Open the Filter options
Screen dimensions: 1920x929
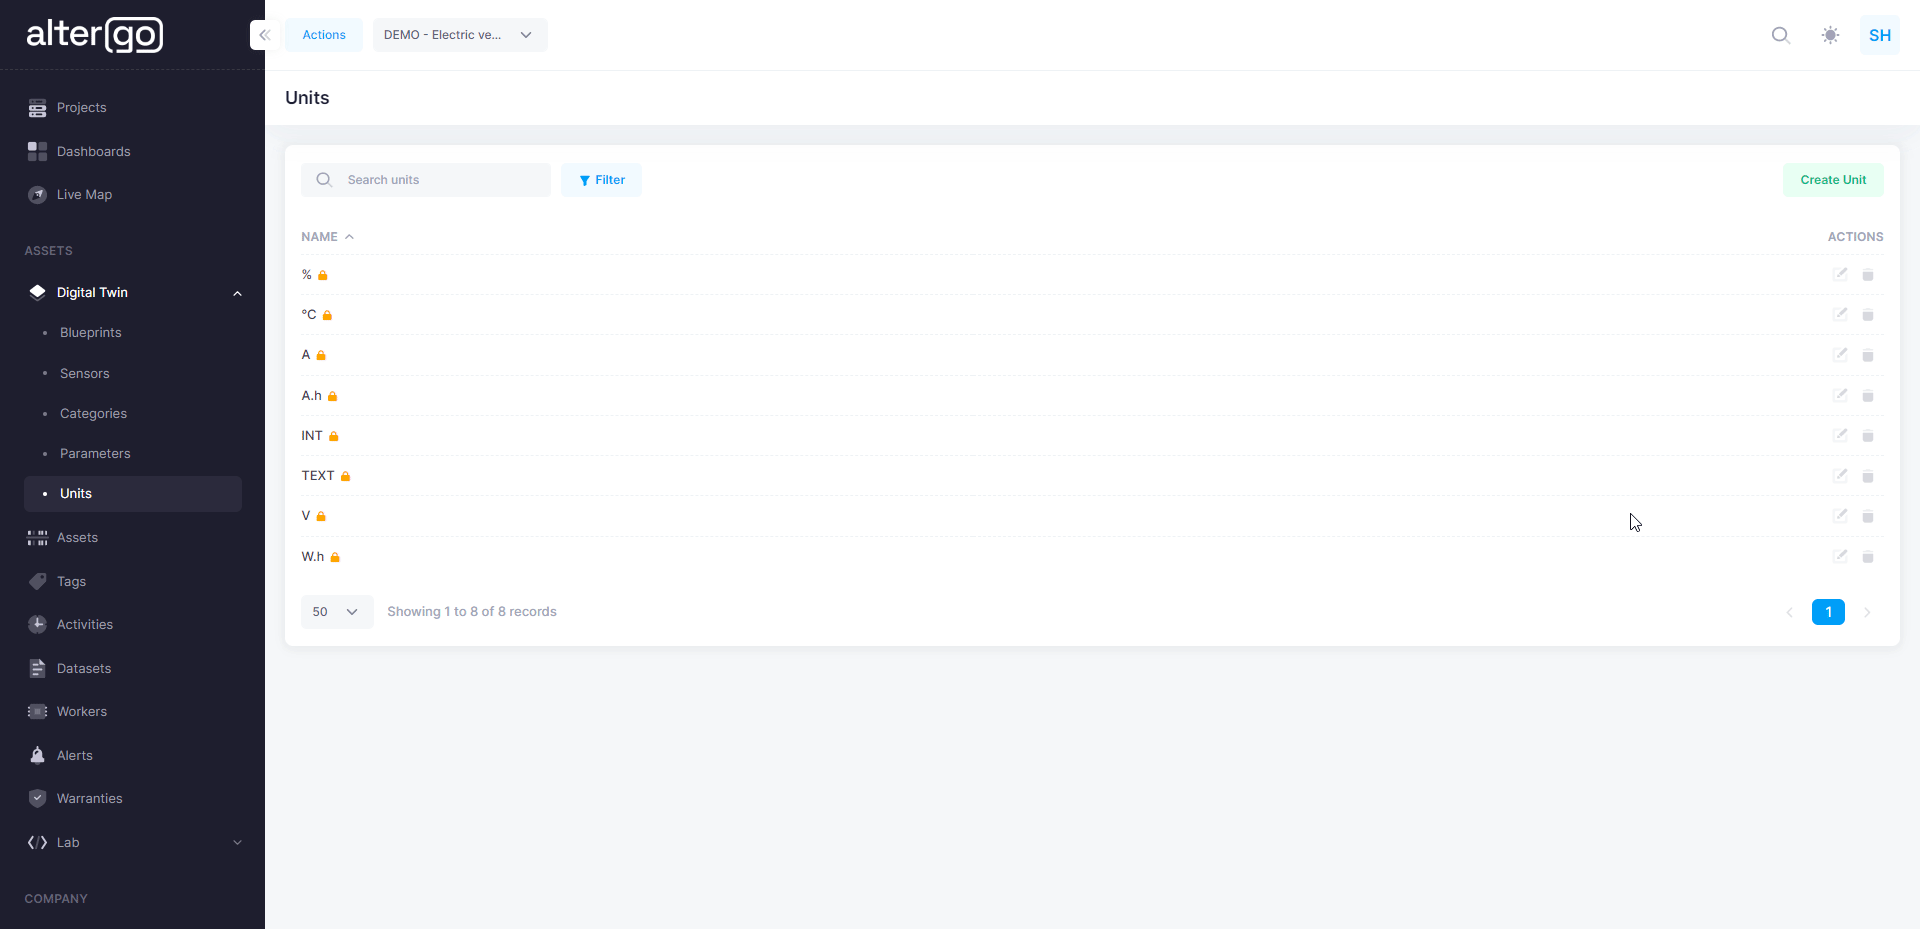click(601, 180)
